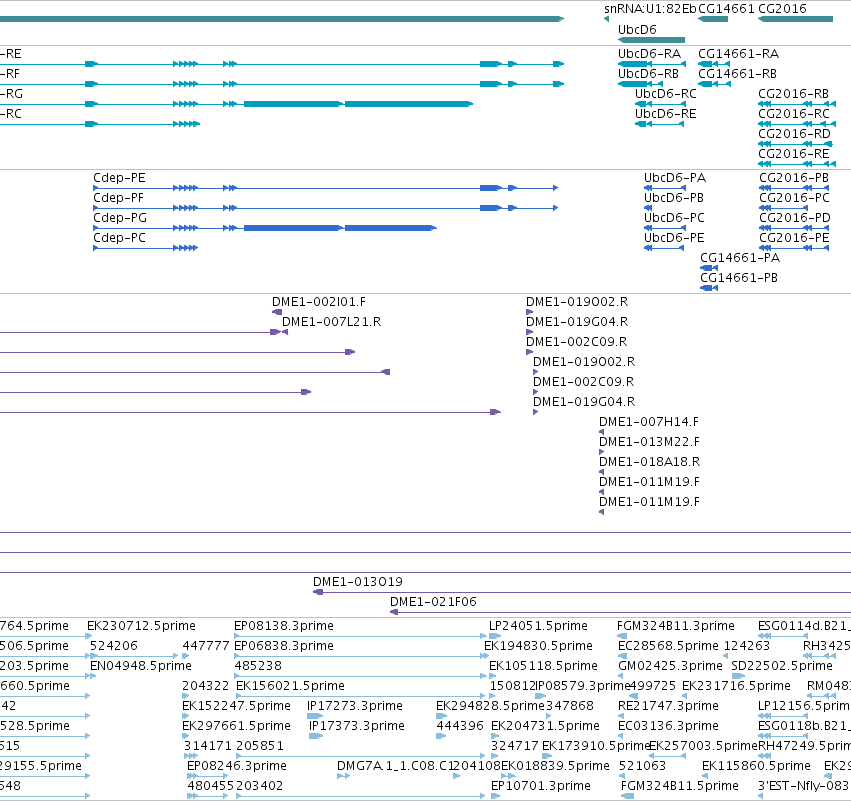
Task: Select the UbcD6-PA protein label
Action: point(675,178)
